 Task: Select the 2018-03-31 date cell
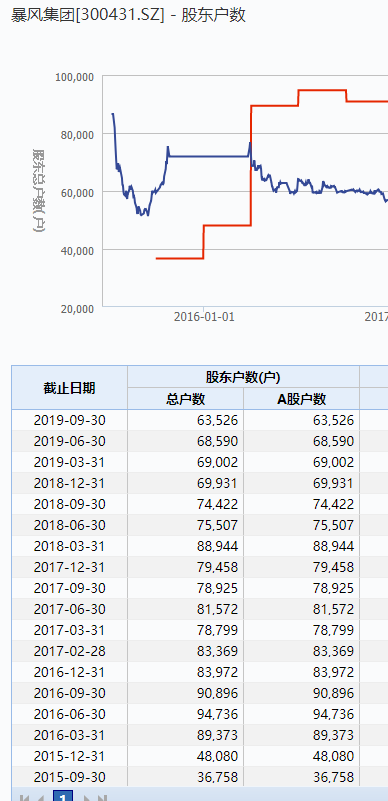coord(69,546)
